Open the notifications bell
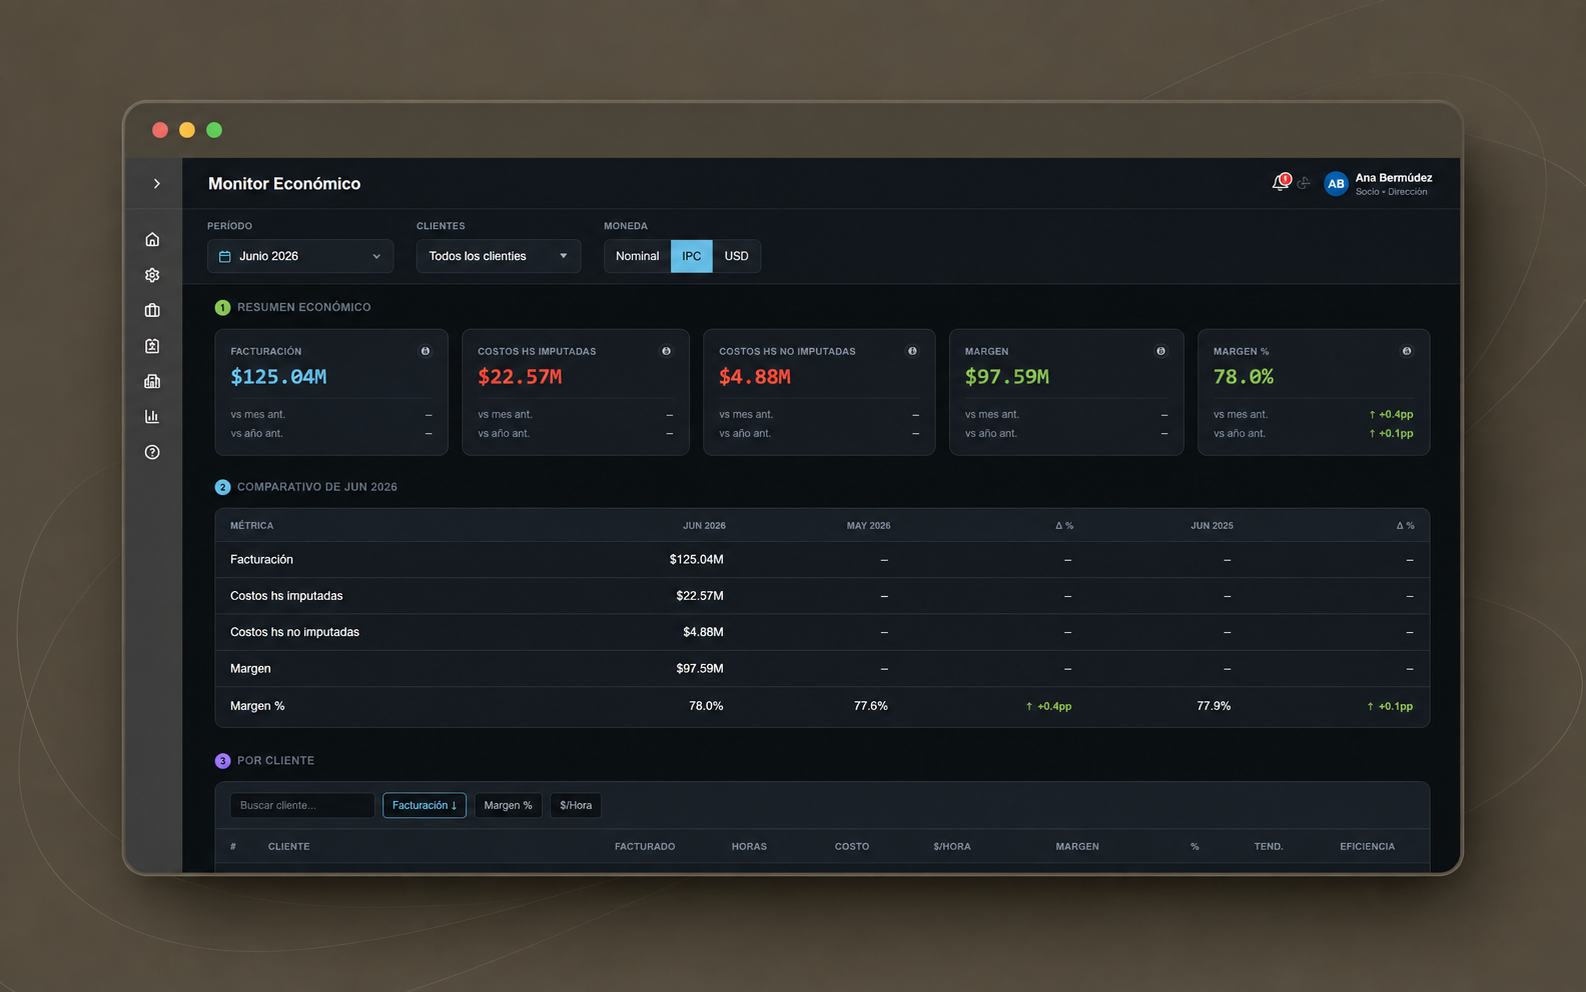The width and height of the screenshot is (1586, 992). point(1280,182)
